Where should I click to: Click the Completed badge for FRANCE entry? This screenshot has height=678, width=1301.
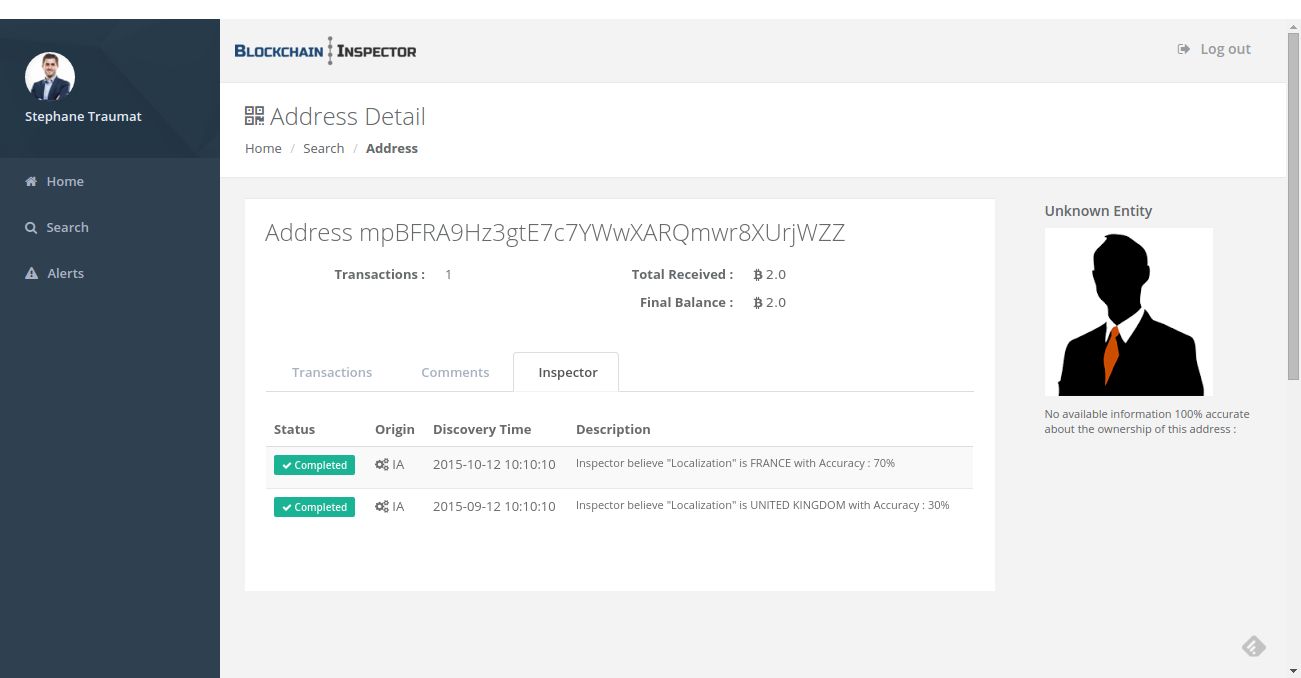click(314, 465)
